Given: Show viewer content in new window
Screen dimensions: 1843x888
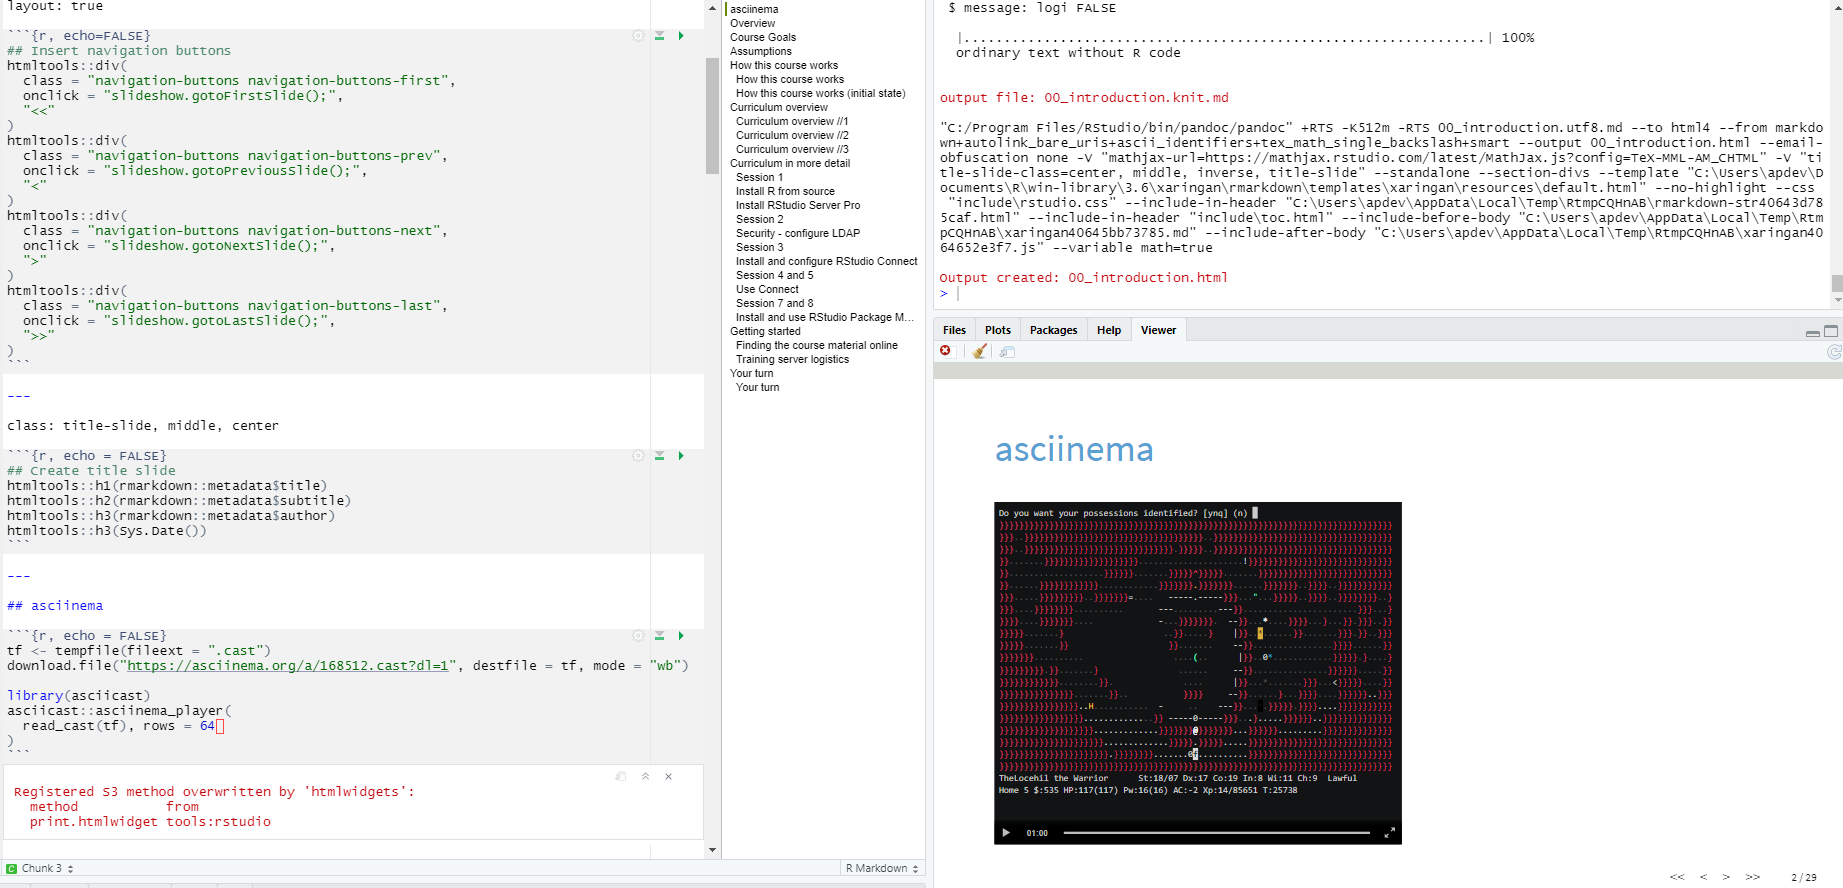Looking at the screenshot, I should tap(1007, 352).
